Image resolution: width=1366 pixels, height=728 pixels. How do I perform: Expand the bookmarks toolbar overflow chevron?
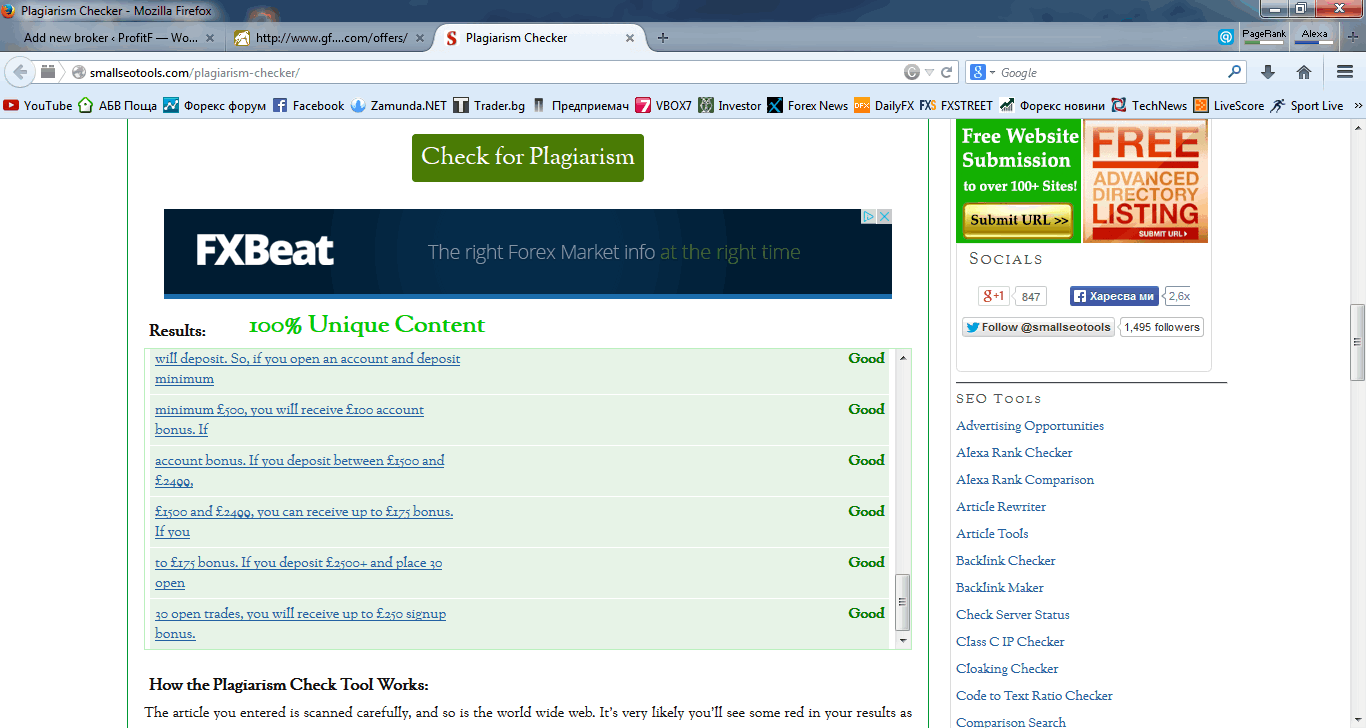click(1358, 105)
